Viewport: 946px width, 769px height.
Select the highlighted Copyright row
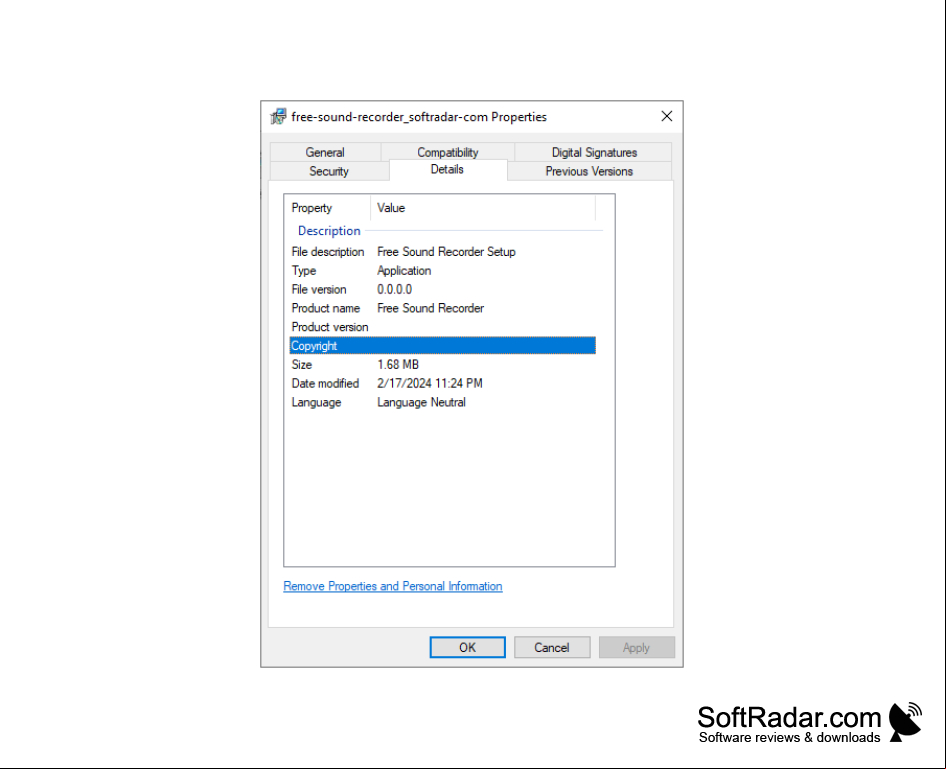click(x=442, y=346)
